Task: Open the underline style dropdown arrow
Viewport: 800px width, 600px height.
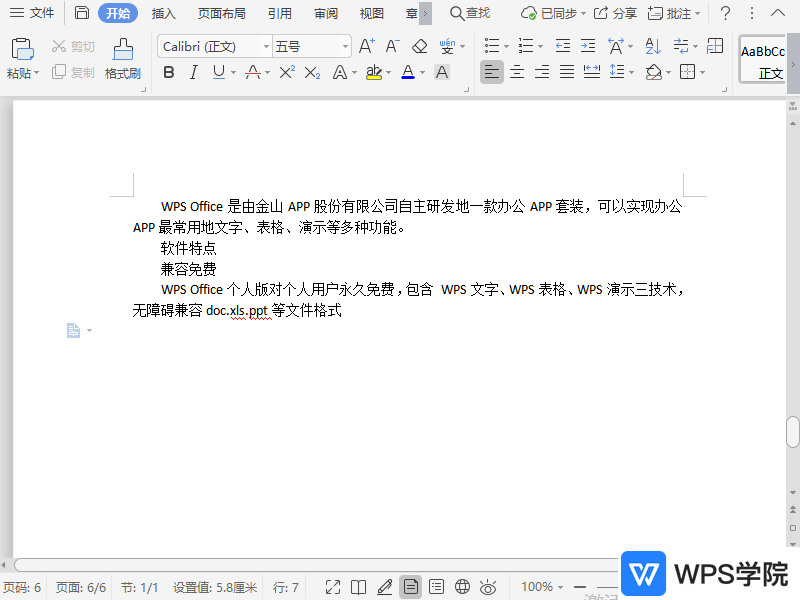Action: [x=232, y=72]
